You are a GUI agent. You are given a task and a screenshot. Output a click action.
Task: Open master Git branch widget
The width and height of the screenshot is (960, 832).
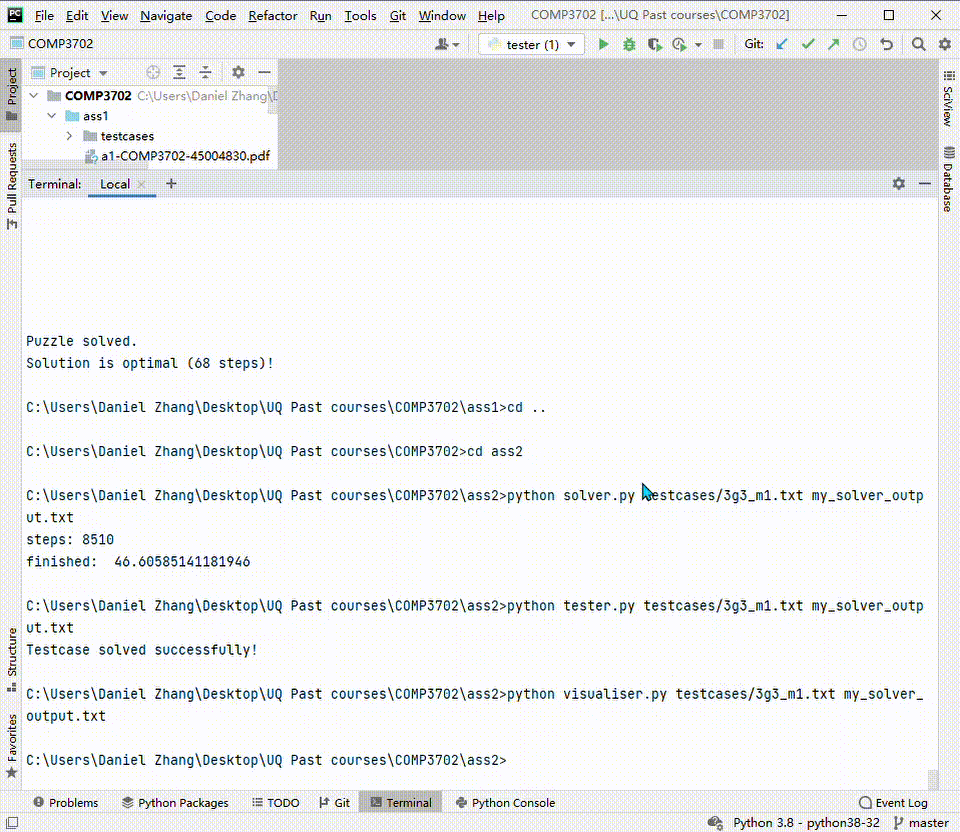tap(921, 823)
